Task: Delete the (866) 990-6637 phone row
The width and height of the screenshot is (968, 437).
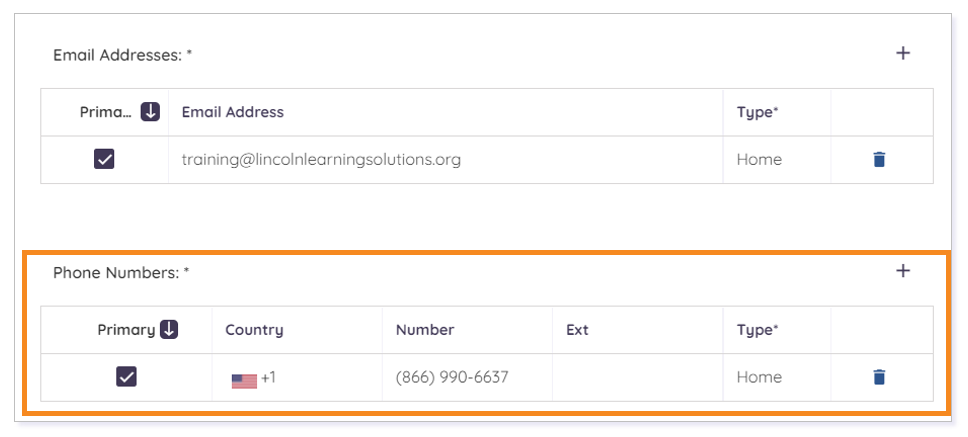Action: (x=879, y=377)
